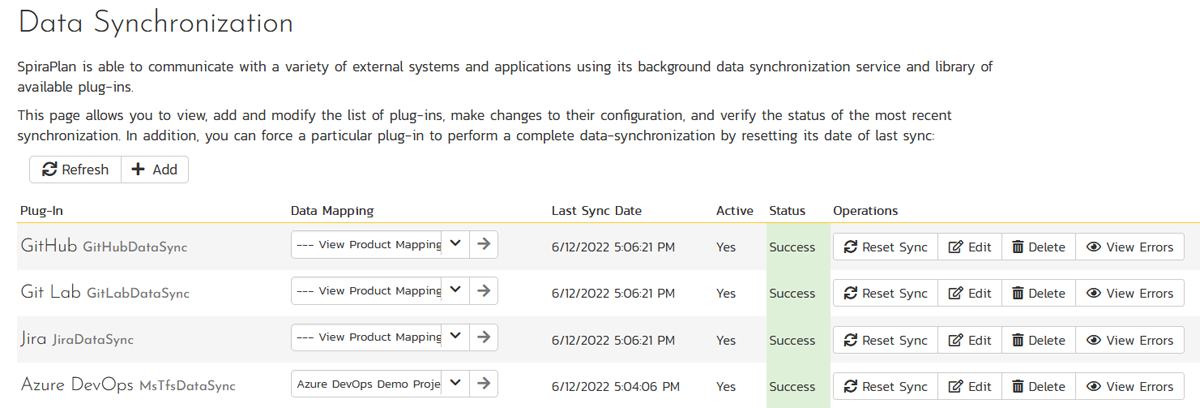Delete the GitHub plug-in
The width and height of the screenshot is (1200, 408).
pyautogui.click(x=1038, y=247)
